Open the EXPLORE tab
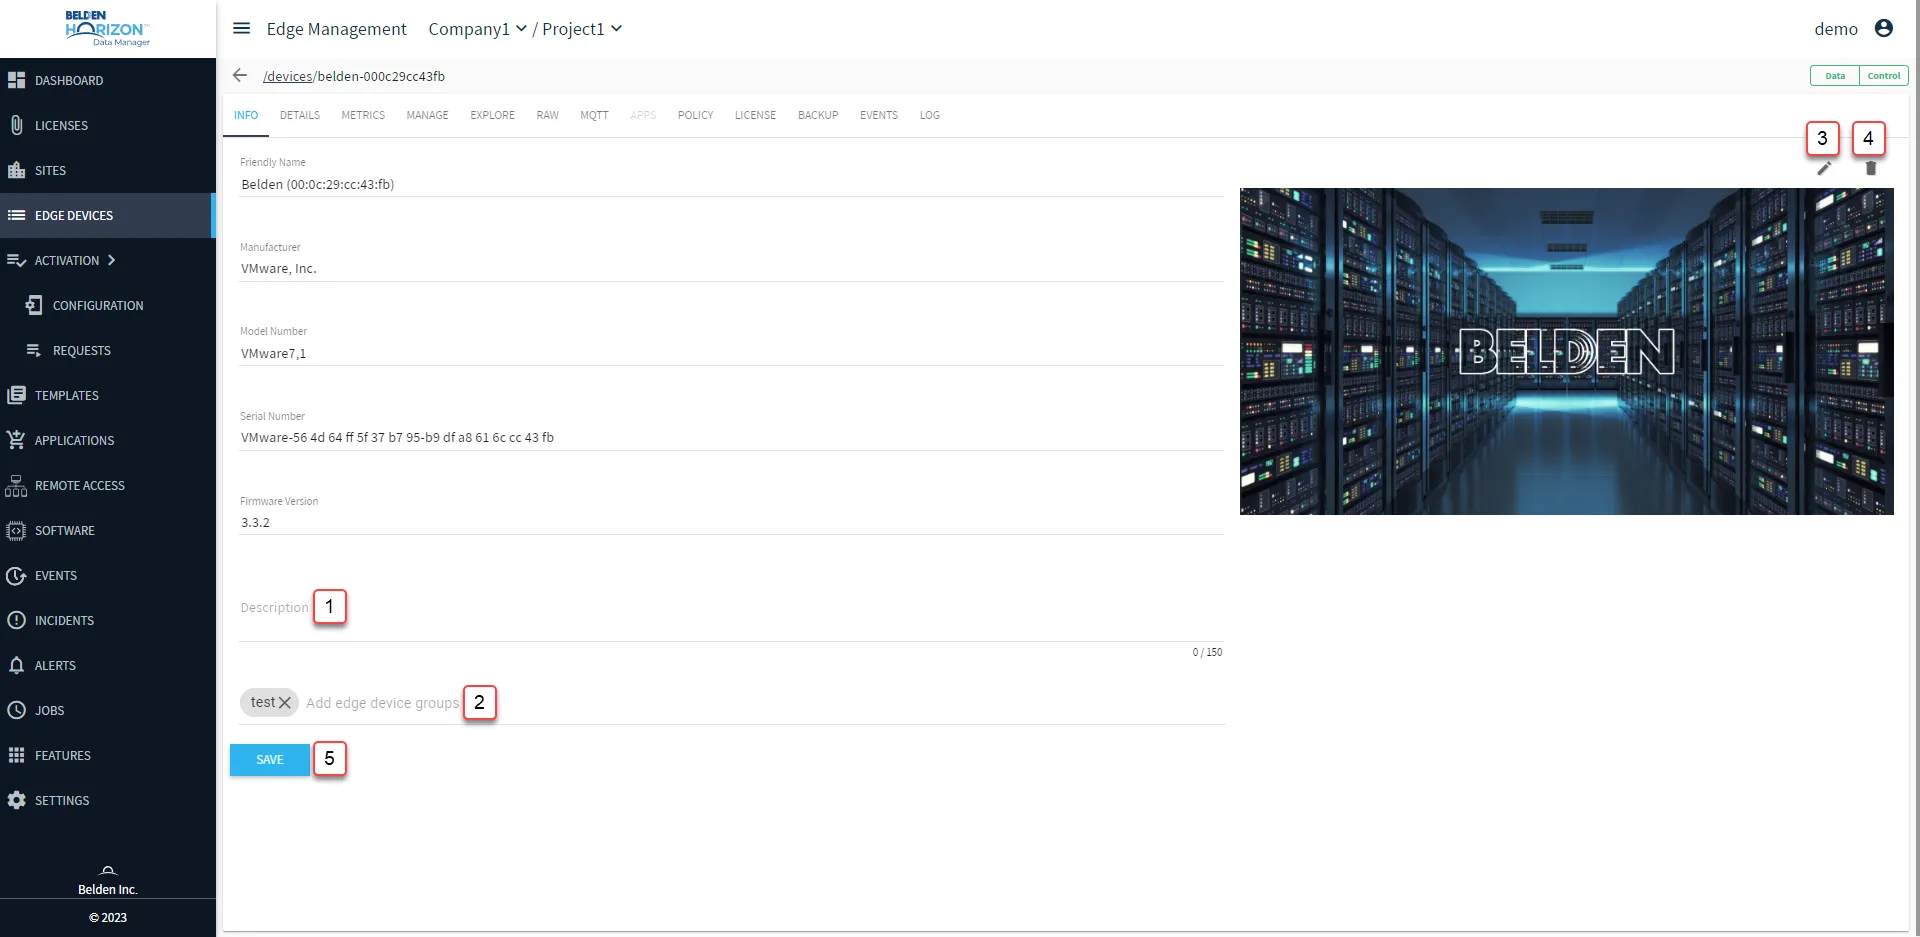The image size is (1920, 937). click(493, 115)
